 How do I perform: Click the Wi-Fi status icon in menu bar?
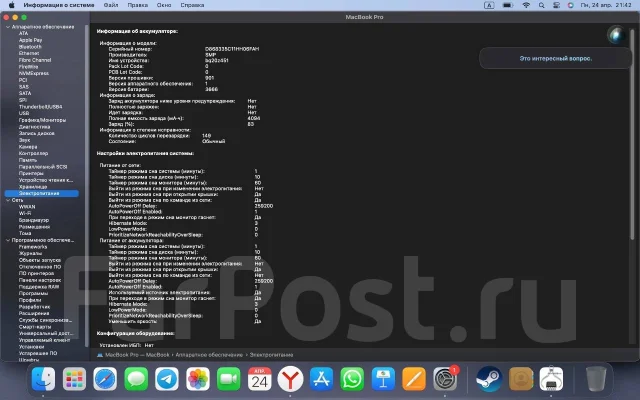526,5
